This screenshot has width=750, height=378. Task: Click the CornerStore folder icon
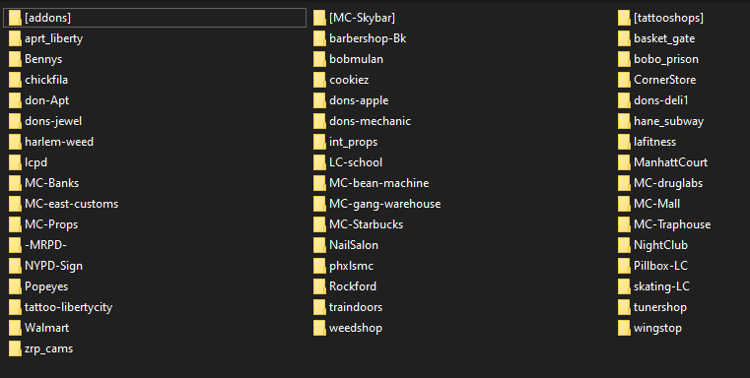[624, 80]
